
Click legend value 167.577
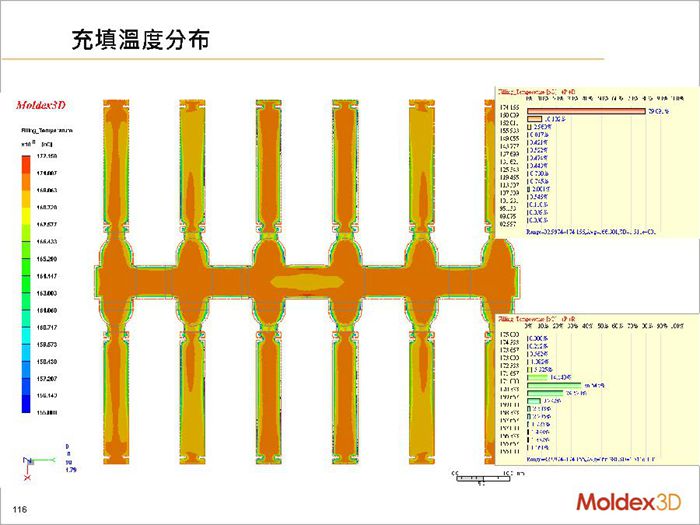(x=47, y=225)
